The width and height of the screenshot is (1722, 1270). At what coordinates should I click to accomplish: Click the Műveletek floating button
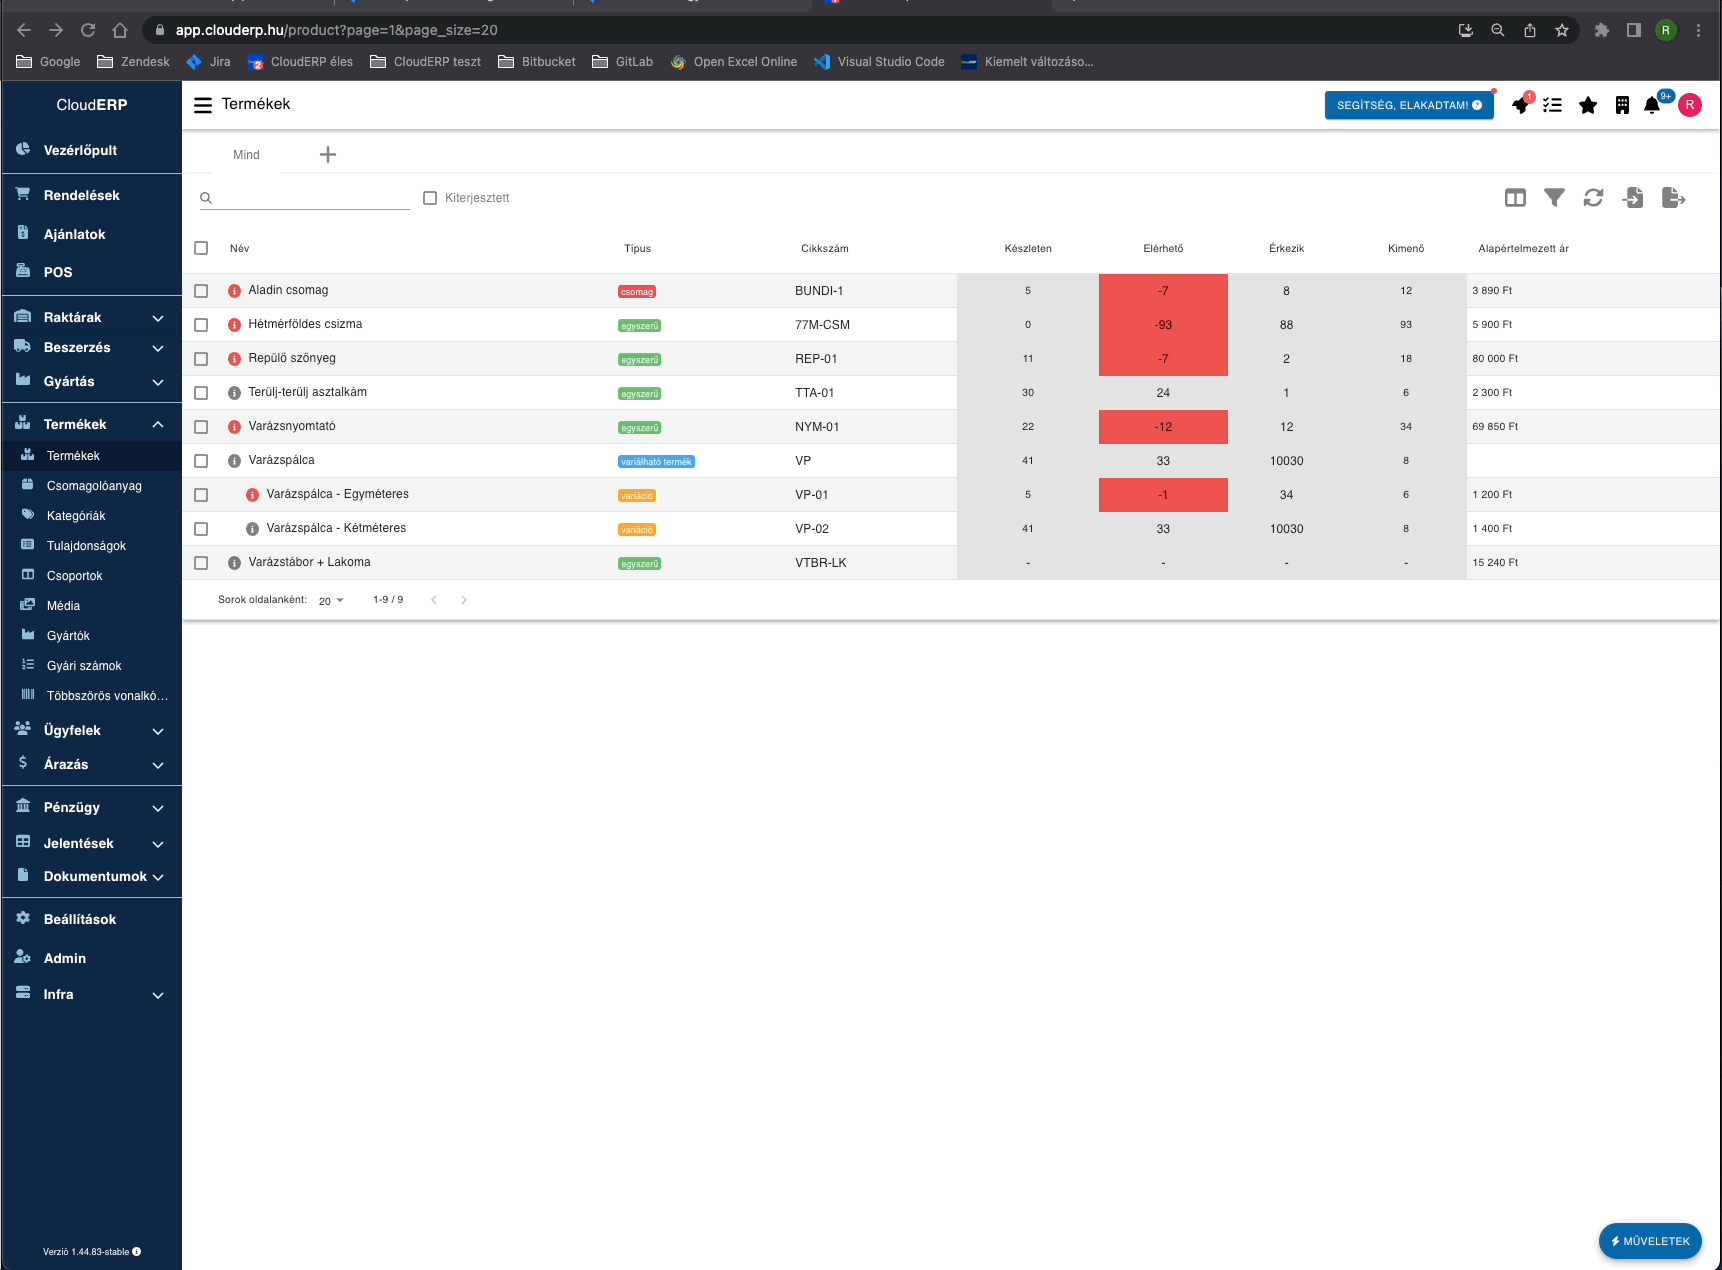[1649, 1241]
